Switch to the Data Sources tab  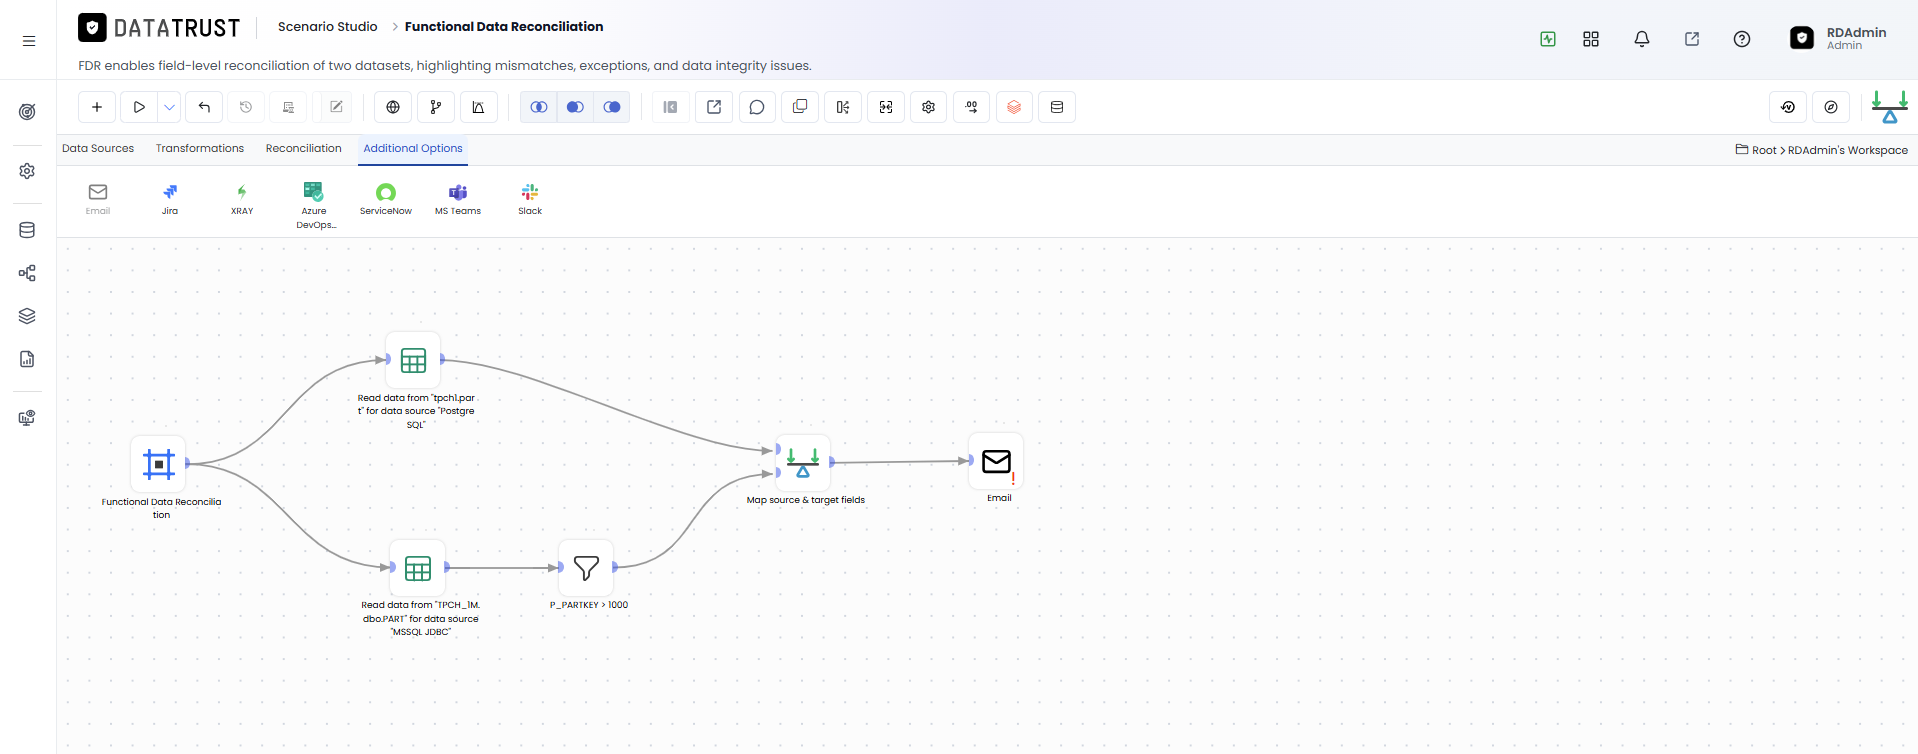pyautogui.click(x=98, y=148)
